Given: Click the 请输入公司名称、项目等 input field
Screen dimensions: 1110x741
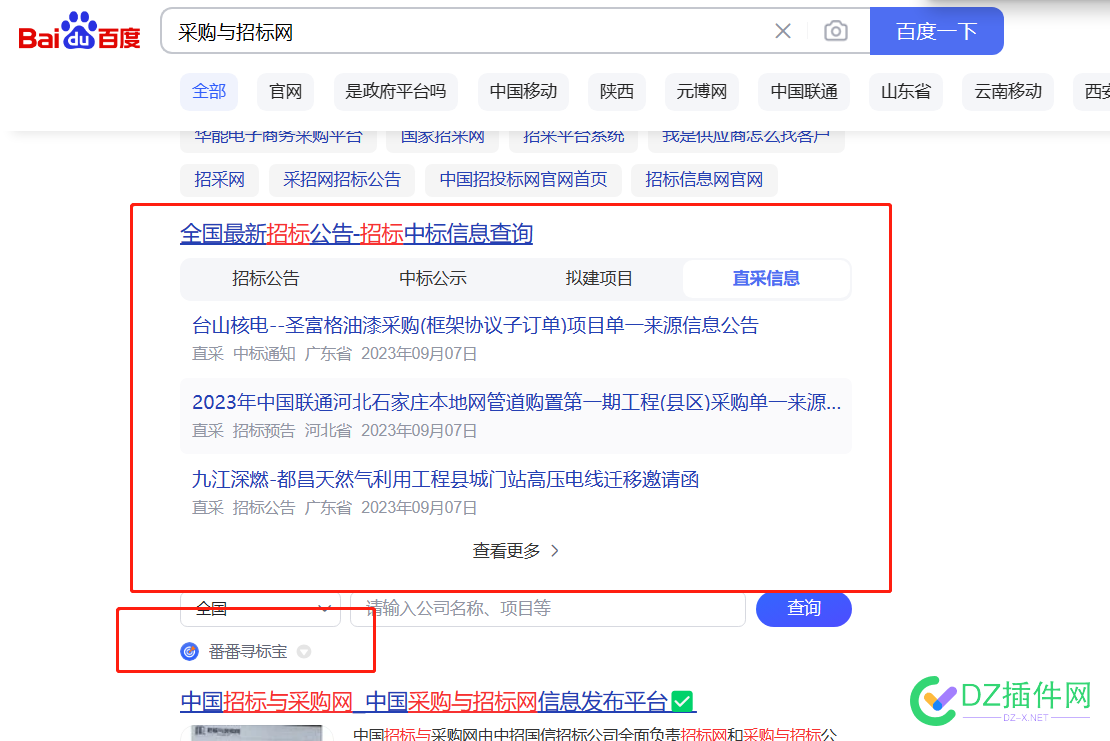Looking at the screenshot, I should pyautogui.click(x=548, y=609).
